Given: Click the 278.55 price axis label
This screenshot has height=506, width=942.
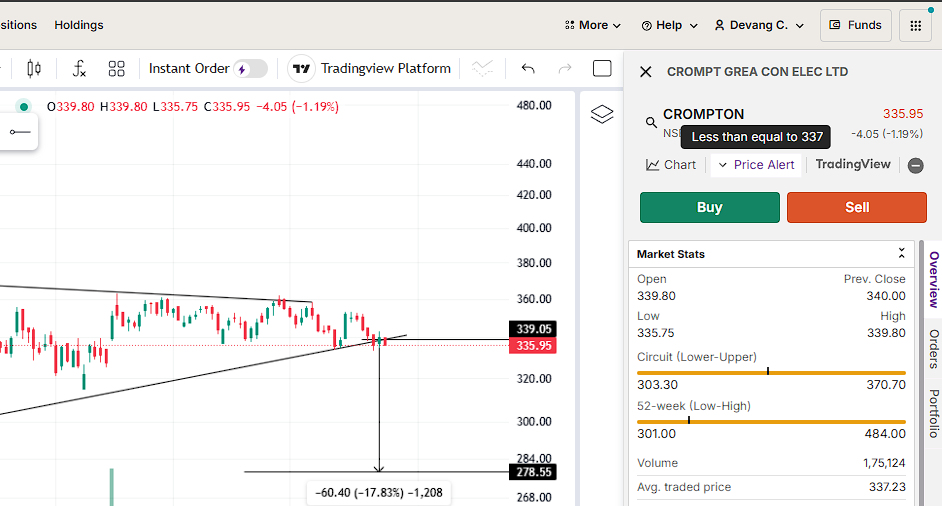Looking at the screenshot, I should click(533, 472).
